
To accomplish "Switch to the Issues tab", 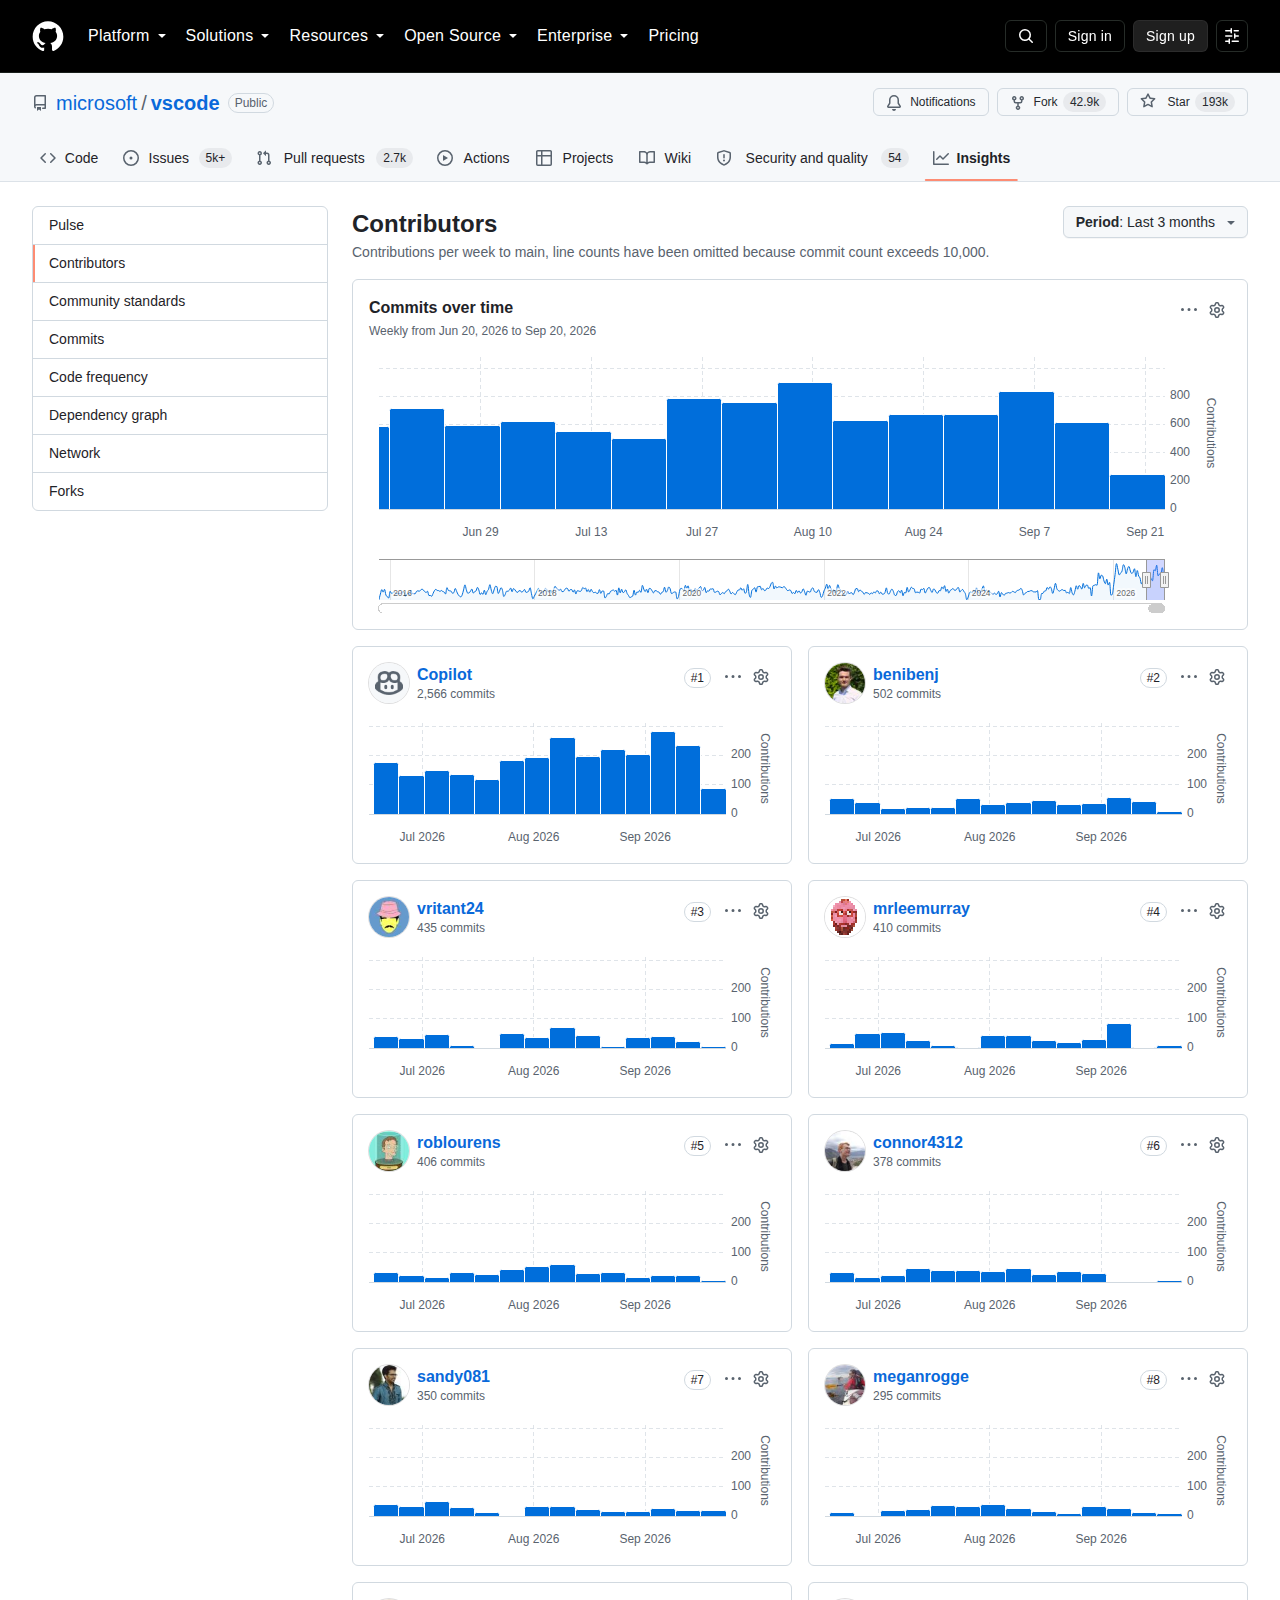I will point(176,158).
